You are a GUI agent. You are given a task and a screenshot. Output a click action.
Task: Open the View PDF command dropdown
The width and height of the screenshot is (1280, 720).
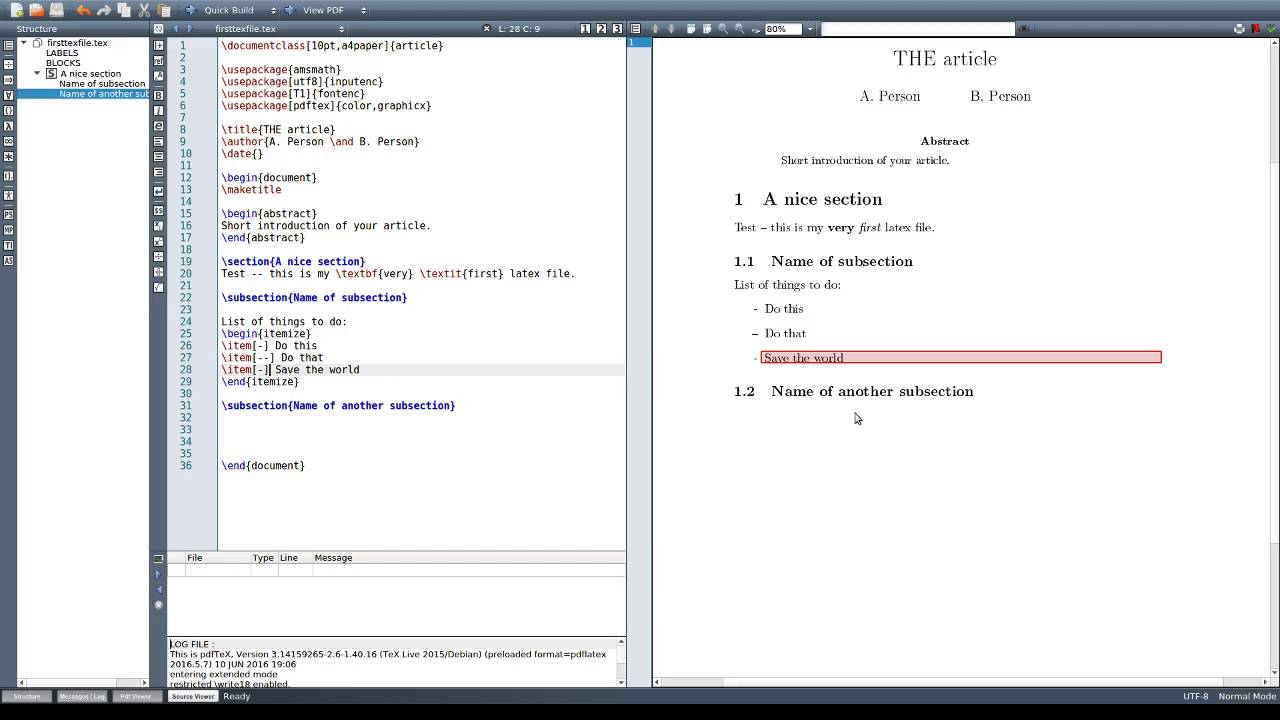click(363, 10)
